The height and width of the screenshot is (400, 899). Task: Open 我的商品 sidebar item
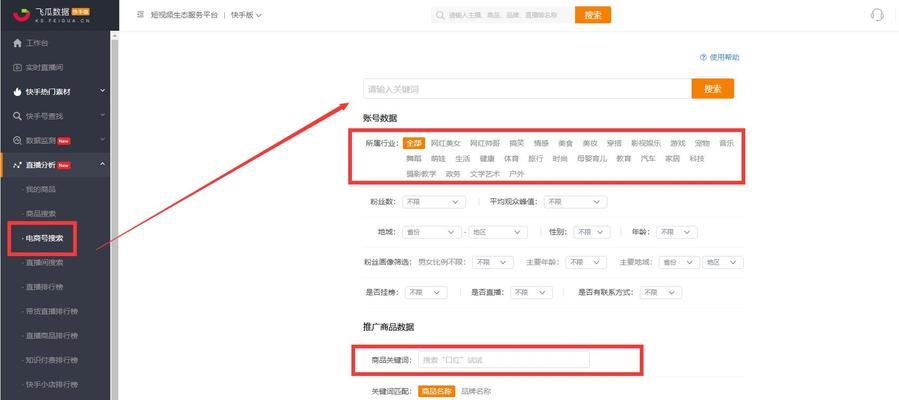[x=40, y=189]
